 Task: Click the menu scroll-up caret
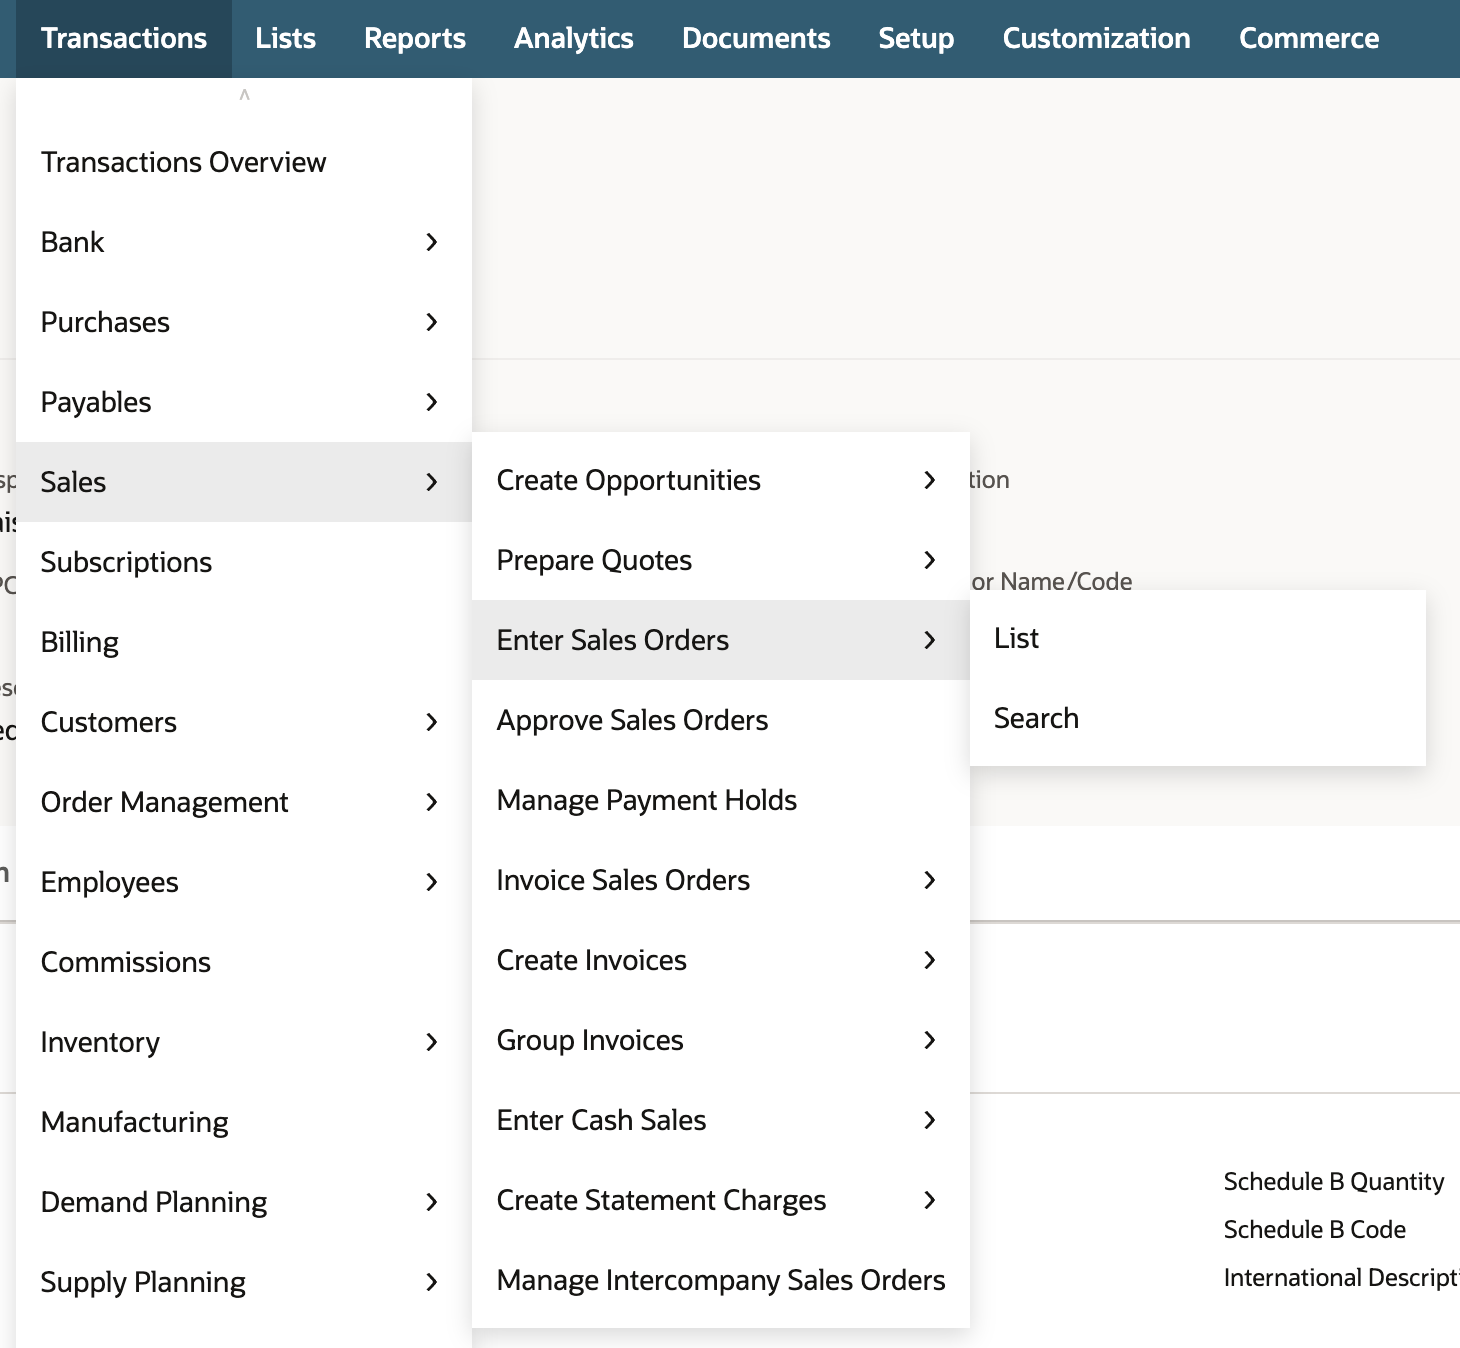(x=244, y=95)
